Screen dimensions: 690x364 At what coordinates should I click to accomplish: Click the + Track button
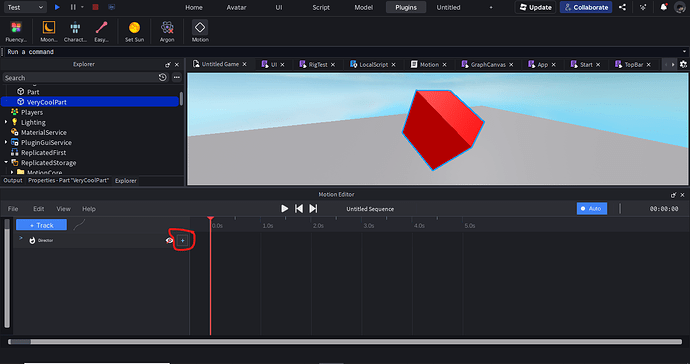(41, 225)
